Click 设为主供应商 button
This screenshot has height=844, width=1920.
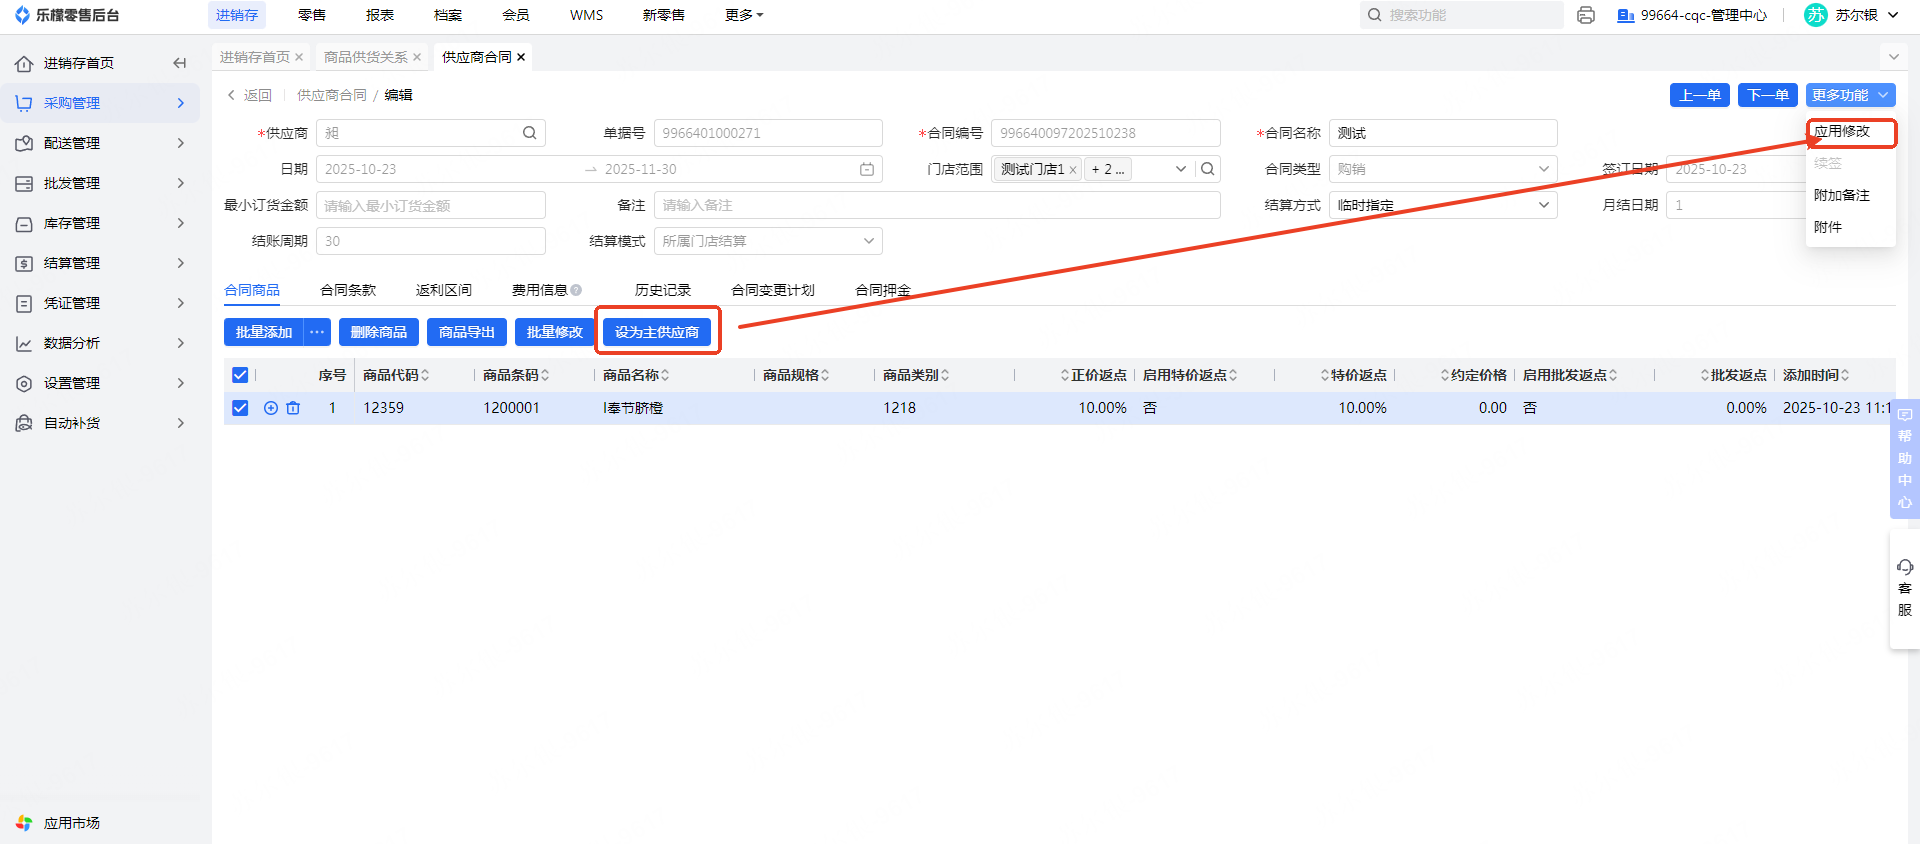click(657, 332)
